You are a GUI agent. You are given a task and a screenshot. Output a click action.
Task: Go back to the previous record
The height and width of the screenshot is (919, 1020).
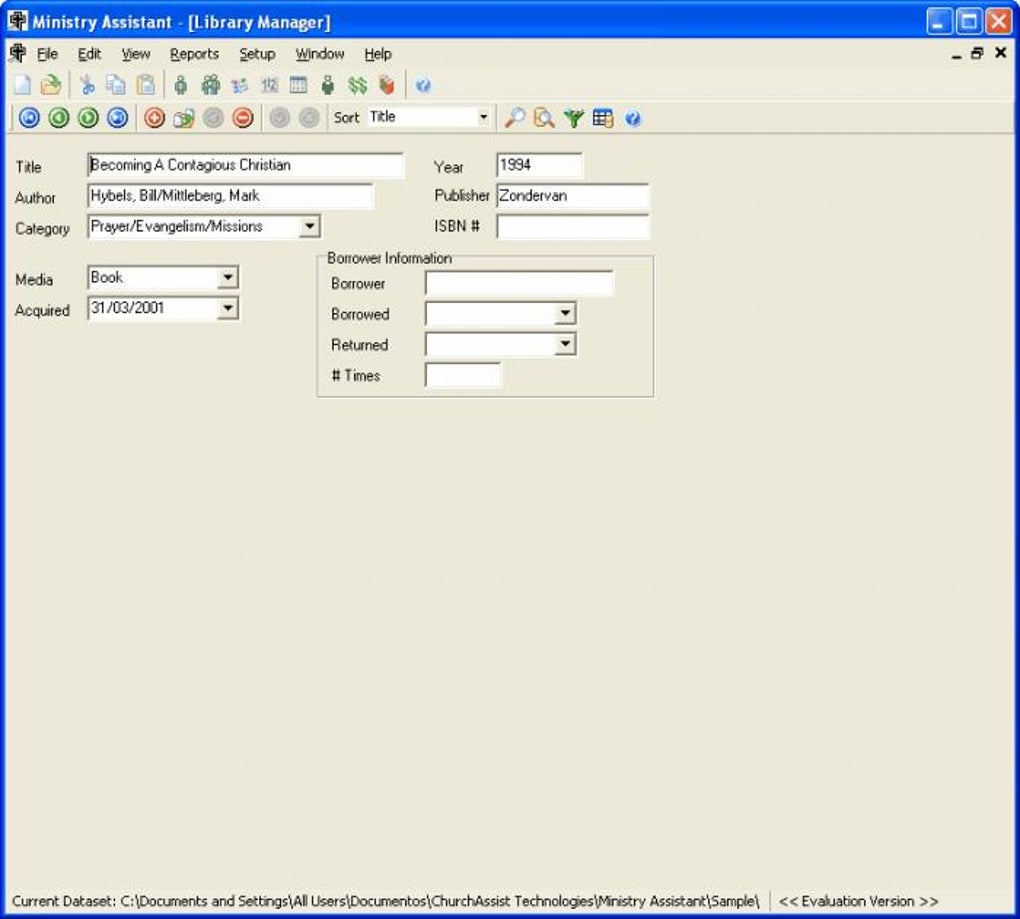pos(58,117)
